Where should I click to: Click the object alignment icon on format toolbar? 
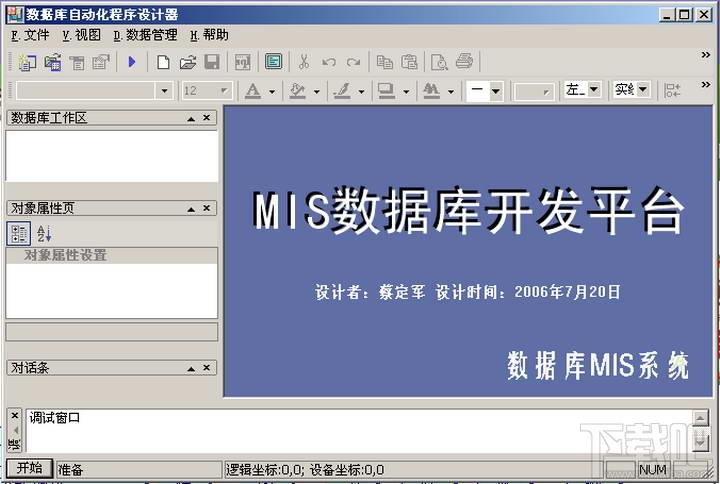673,90
